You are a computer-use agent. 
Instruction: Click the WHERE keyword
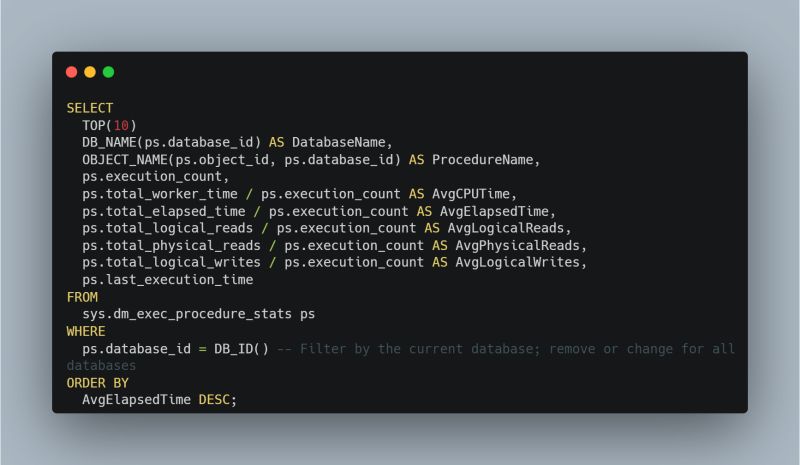point(86,331)
